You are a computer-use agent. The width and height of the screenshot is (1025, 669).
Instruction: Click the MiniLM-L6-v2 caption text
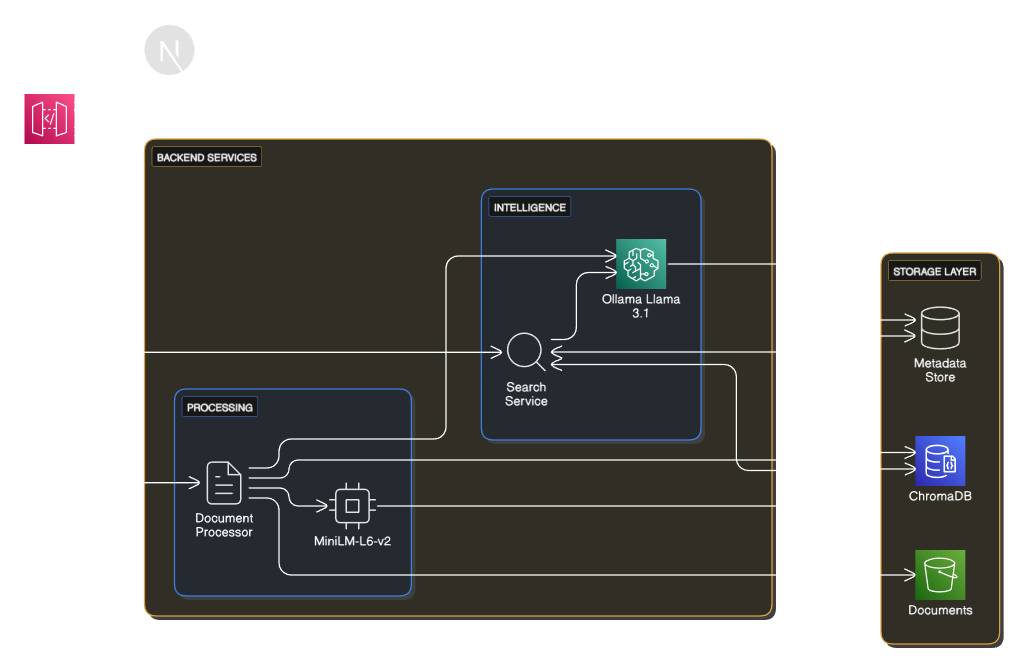pyautogui.click(x=354, y=541)
